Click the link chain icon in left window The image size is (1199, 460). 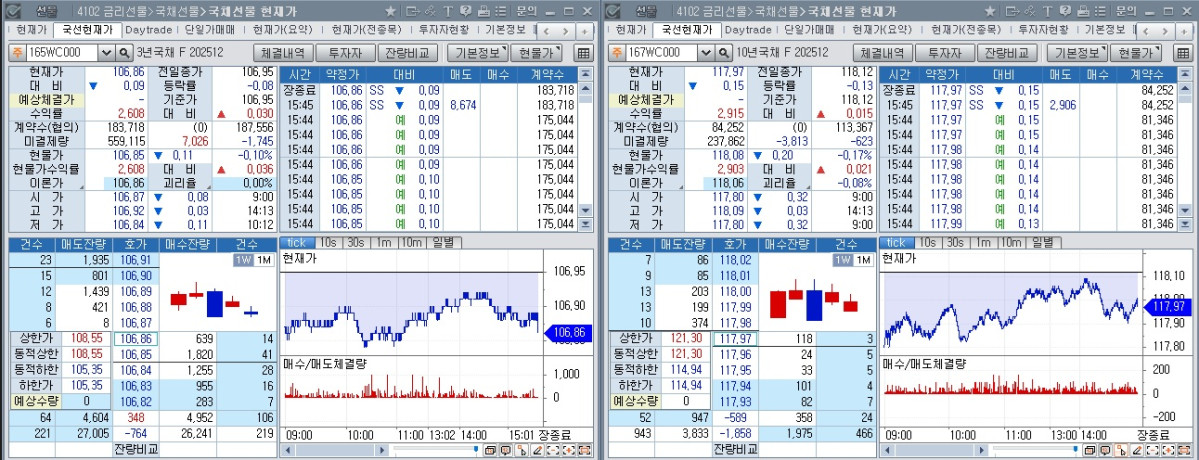[x=431, y=11]
